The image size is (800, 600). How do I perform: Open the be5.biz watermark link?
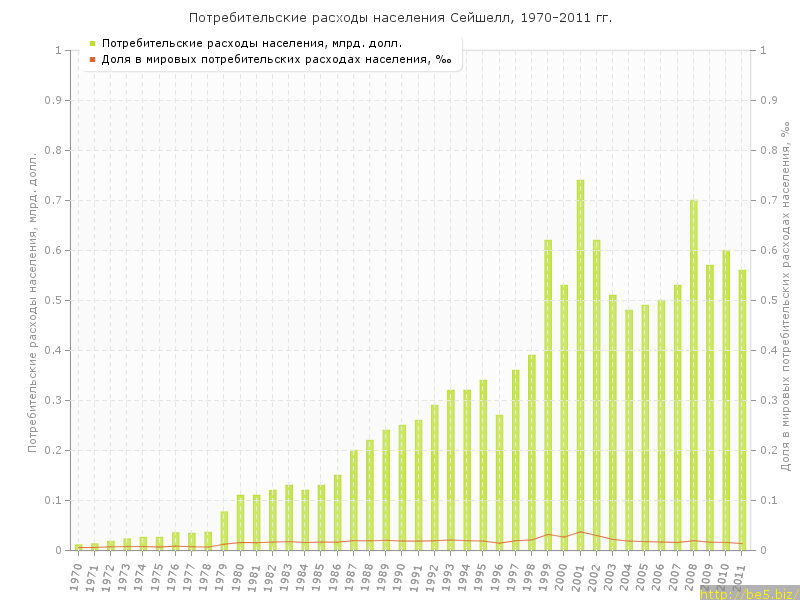click(x=748, y=593)
